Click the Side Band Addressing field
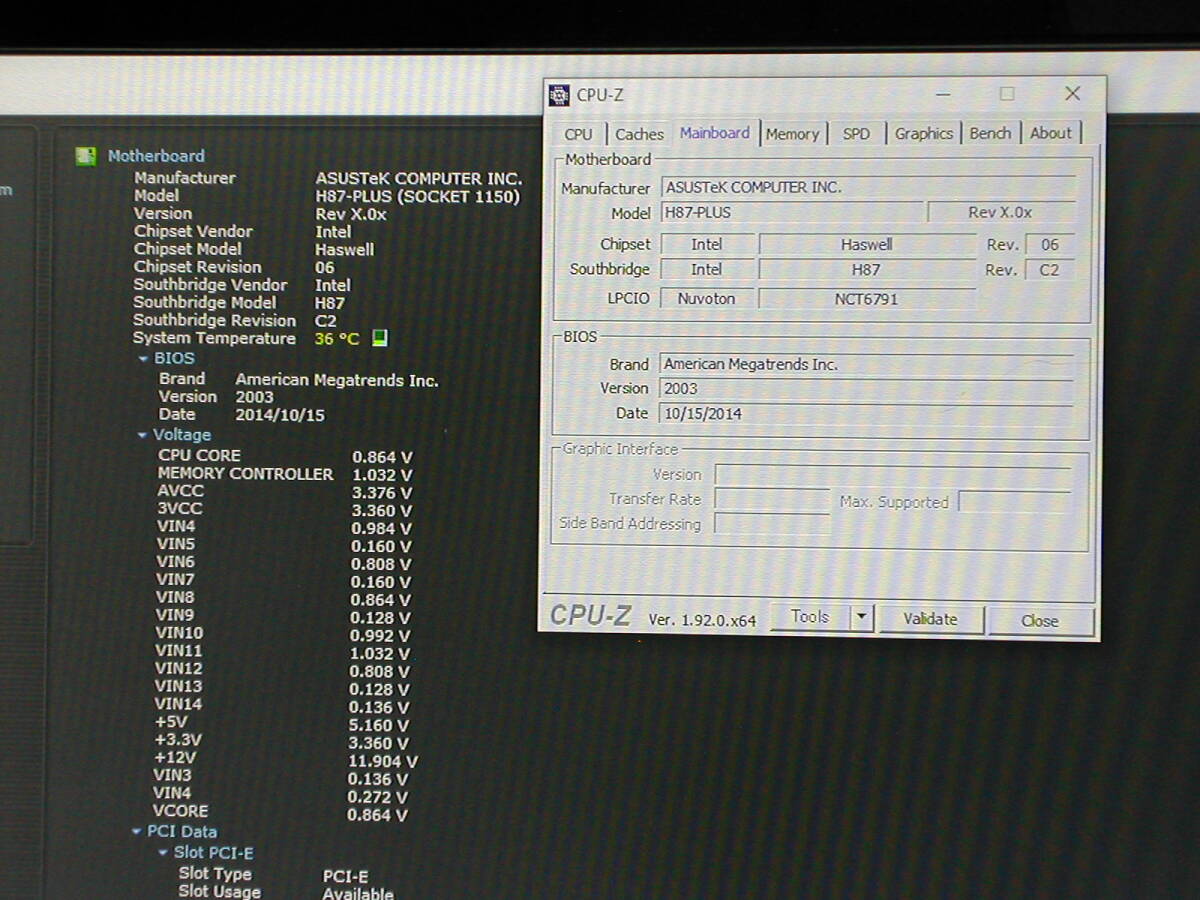 (772, 524)
